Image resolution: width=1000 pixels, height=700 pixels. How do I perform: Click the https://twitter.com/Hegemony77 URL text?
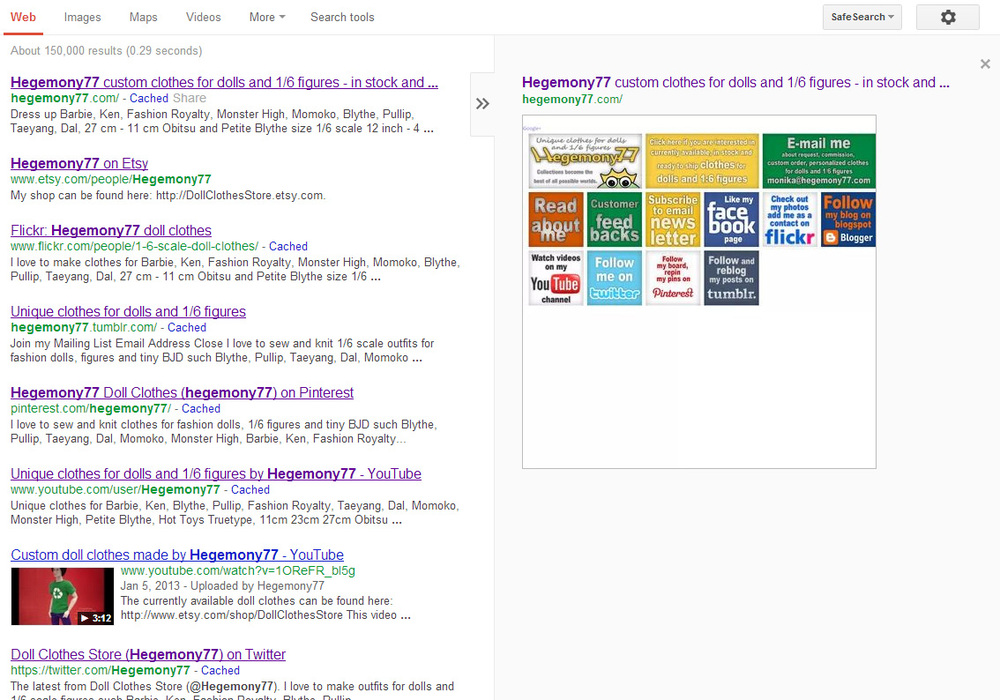coord(101,670)
